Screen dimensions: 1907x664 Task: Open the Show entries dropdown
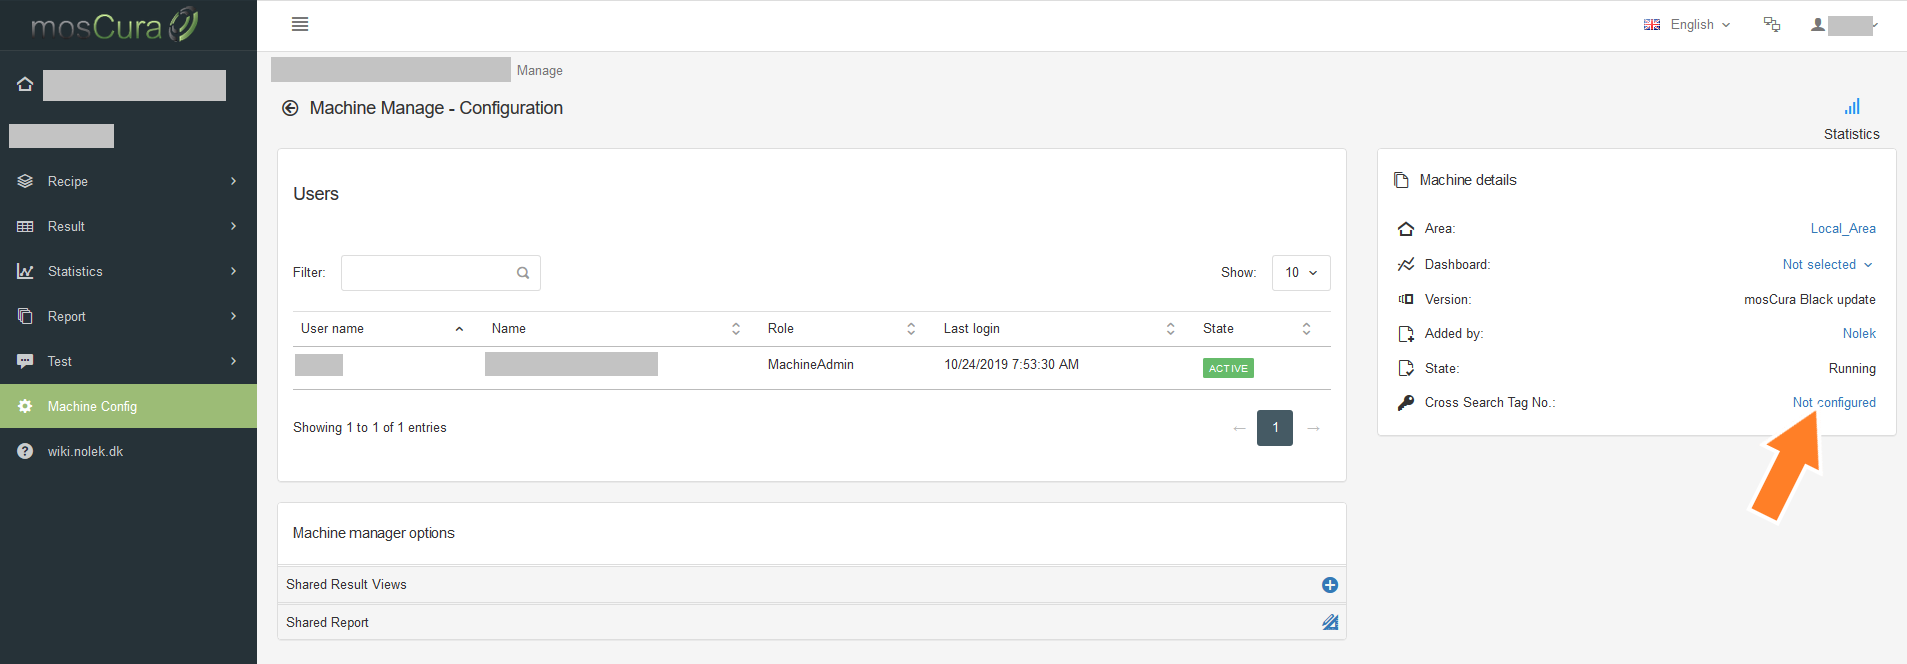1301,273
